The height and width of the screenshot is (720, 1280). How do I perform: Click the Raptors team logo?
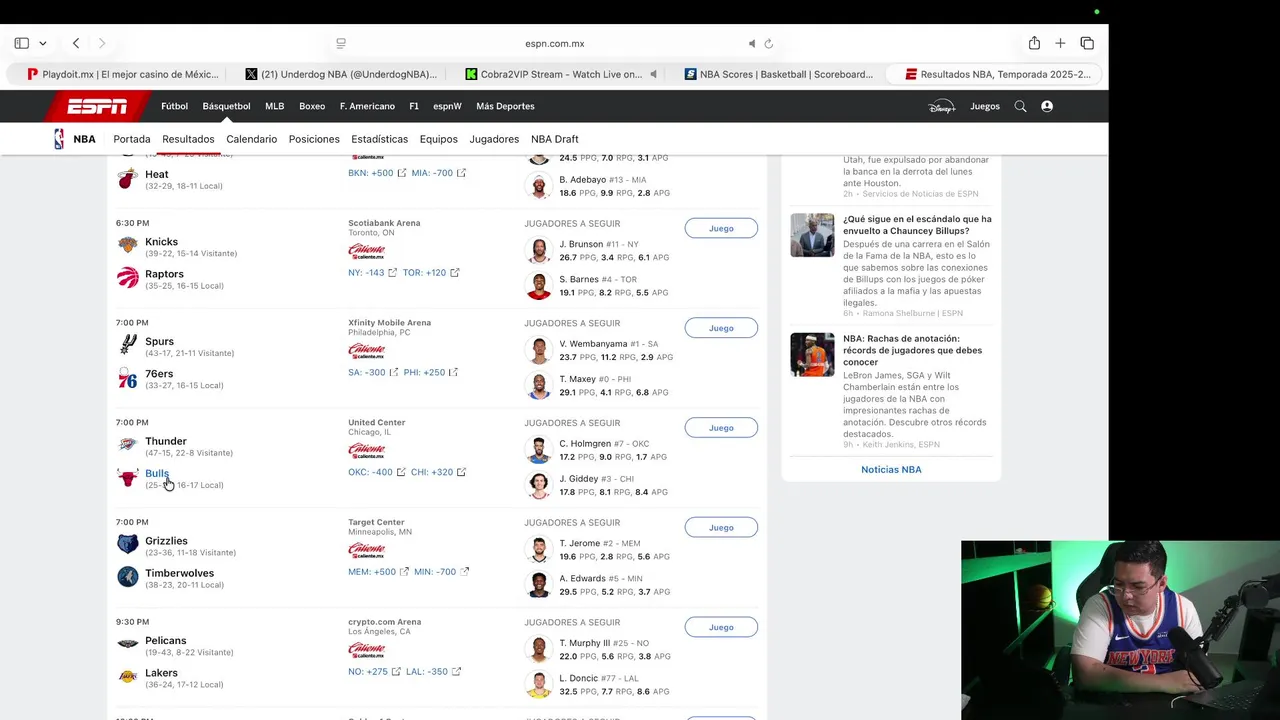(x=127, y=278)
